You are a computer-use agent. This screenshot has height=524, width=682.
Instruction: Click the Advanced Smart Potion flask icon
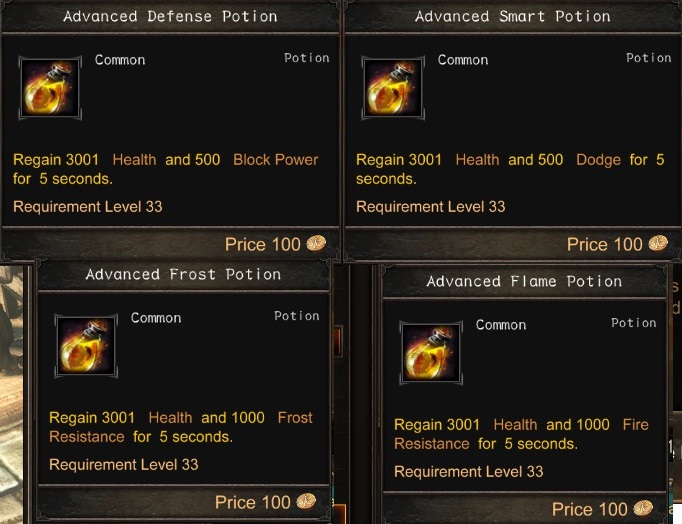click(392, 87)
